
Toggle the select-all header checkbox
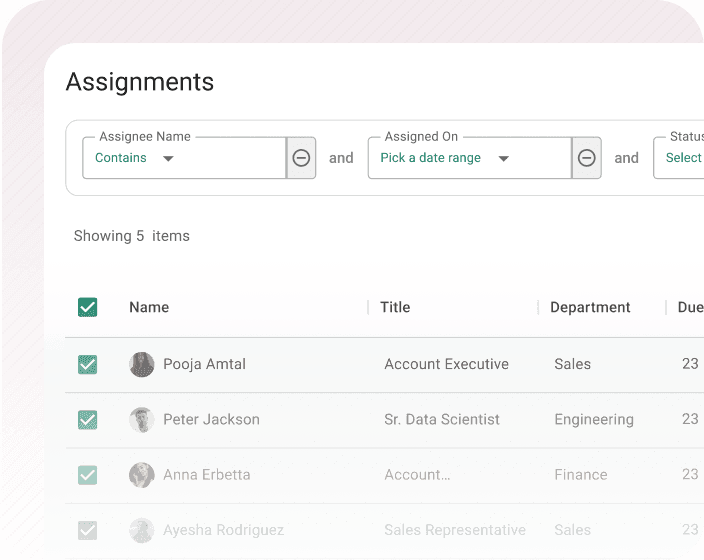click(x=88, y=307)
